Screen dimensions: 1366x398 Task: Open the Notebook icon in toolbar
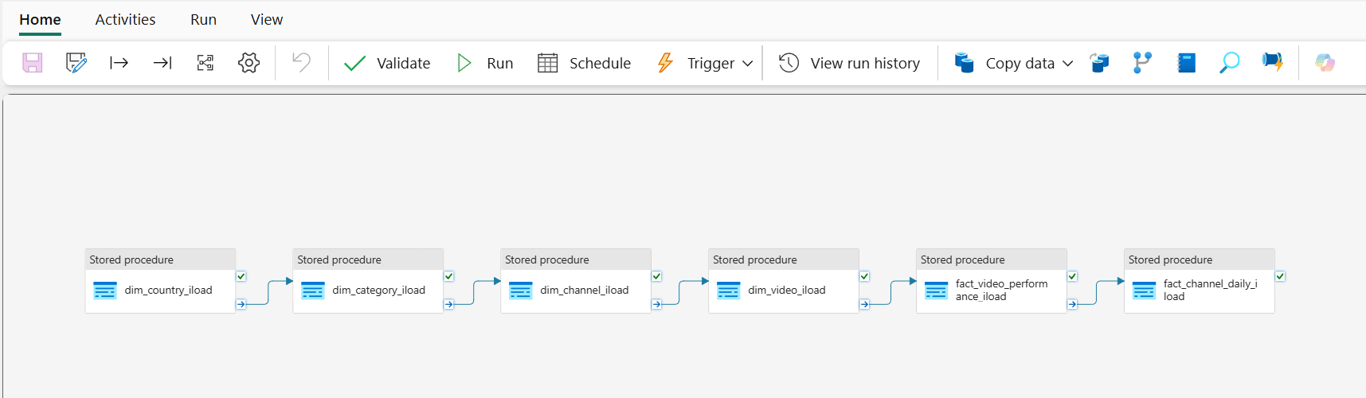pyautogui.click(x=1186, y=63)
